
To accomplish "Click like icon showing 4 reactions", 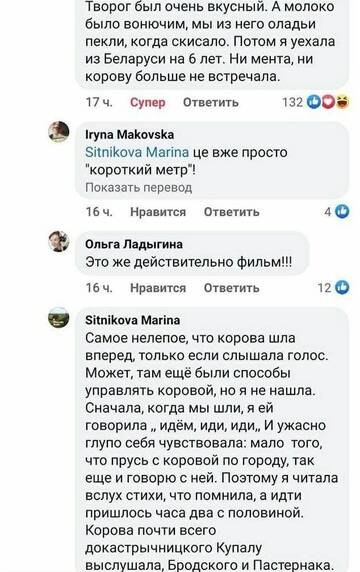I will click(342, 211).
